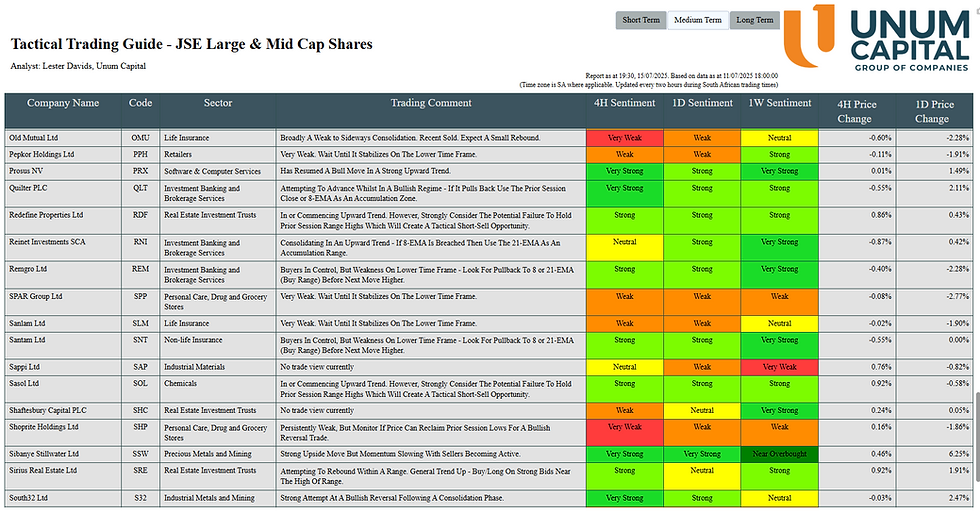
Task: Click the PRX share code
Action: [x=141, y=171]
